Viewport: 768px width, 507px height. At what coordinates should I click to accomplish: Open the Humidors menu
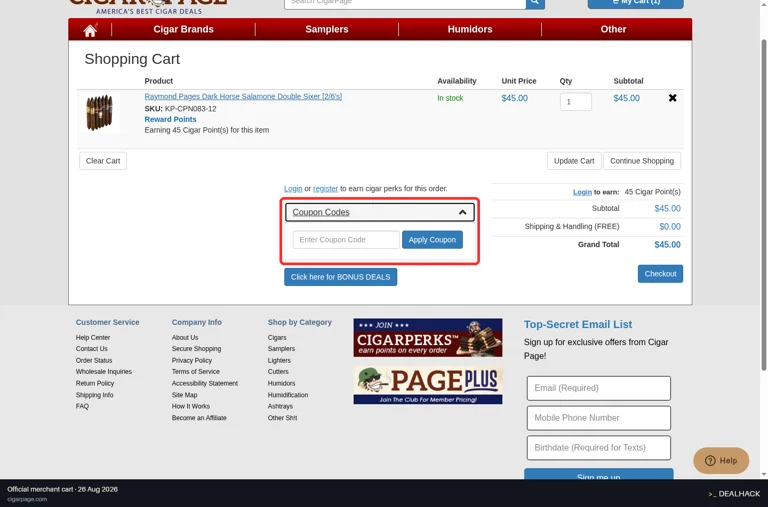pos(470,29)
